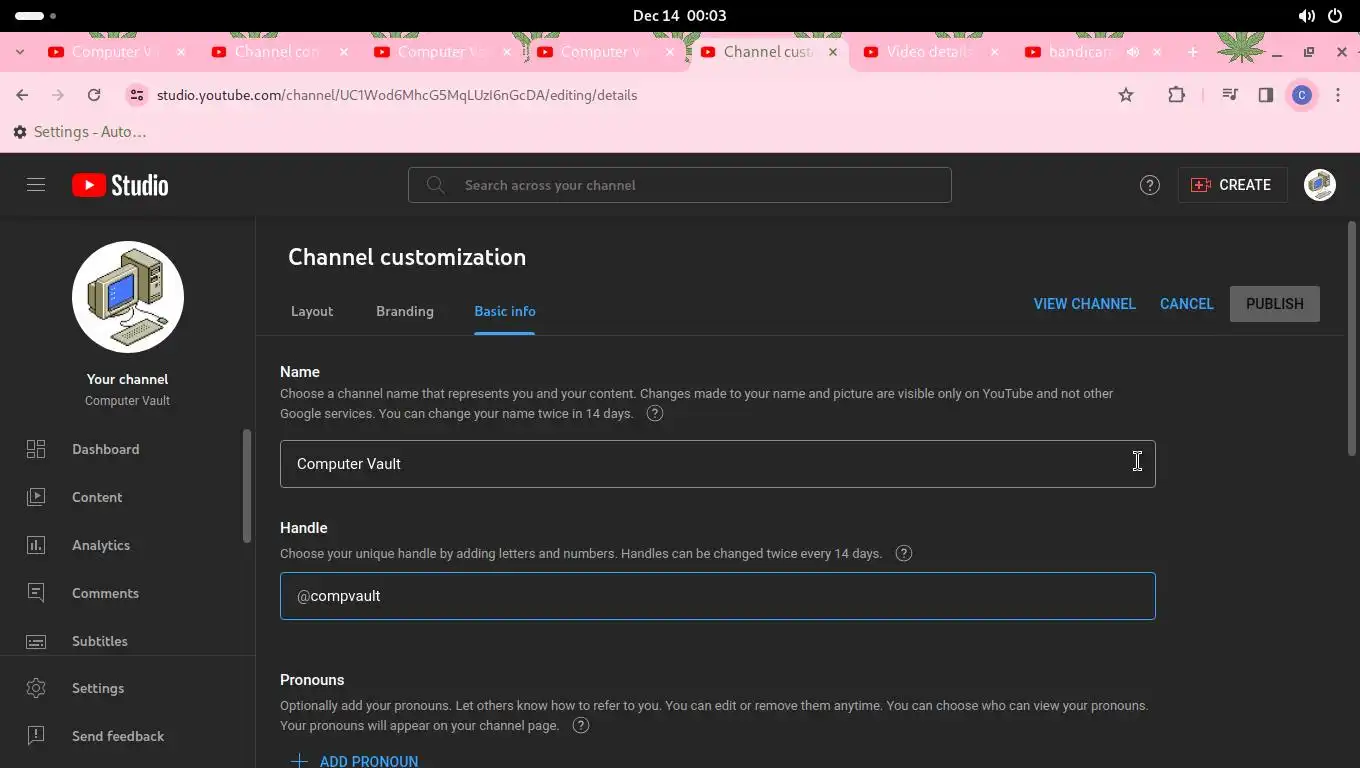
Task: Click the help icon beside Pronouns description
Action: pos(581,725)
